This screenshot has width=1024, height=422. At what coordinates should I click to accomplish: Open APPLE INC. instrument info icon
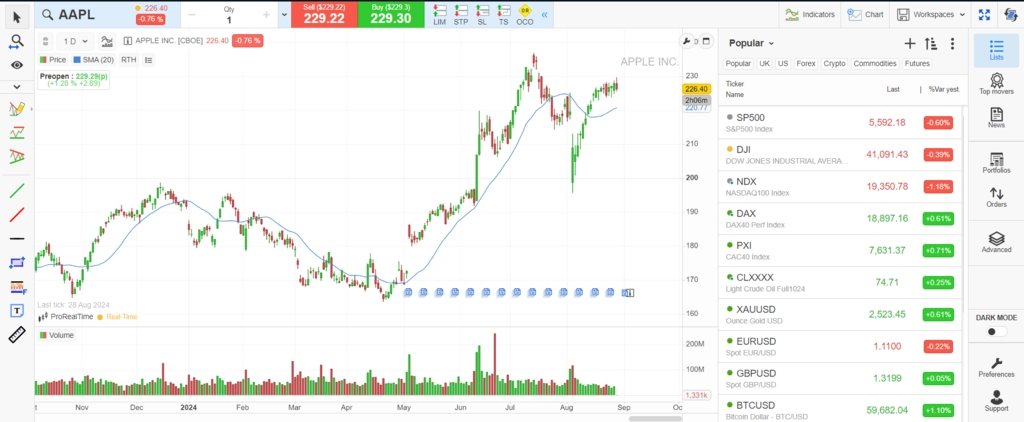pyautogui.click(x=128, y=41)
